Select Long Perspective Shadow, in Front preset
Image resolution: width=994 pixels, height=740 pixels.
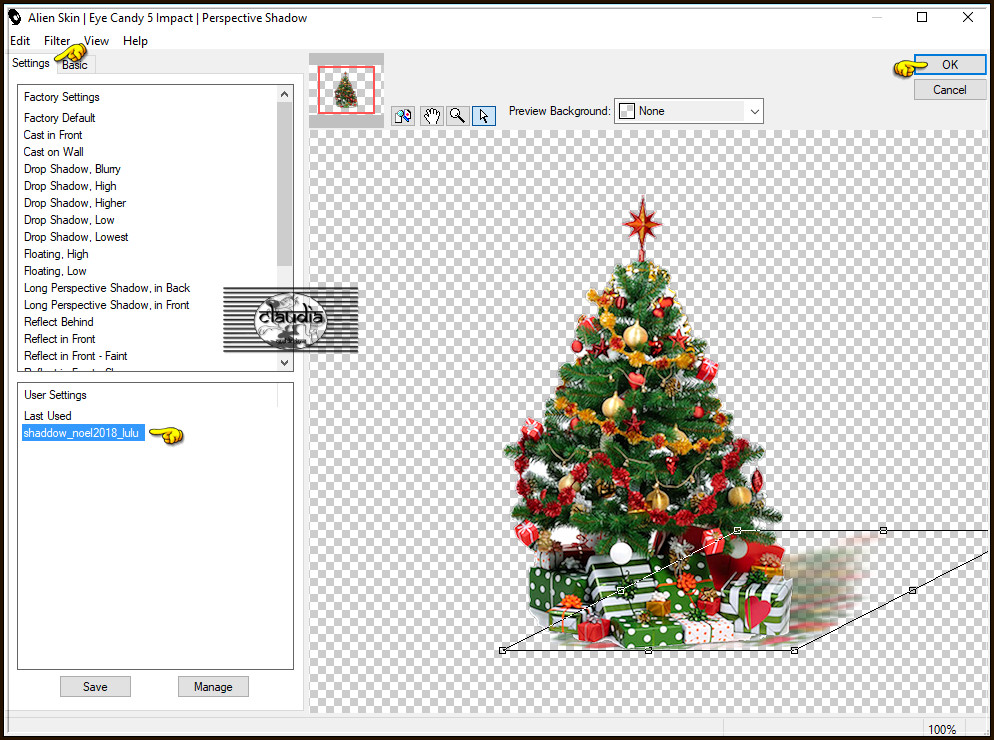coord(106,306)
